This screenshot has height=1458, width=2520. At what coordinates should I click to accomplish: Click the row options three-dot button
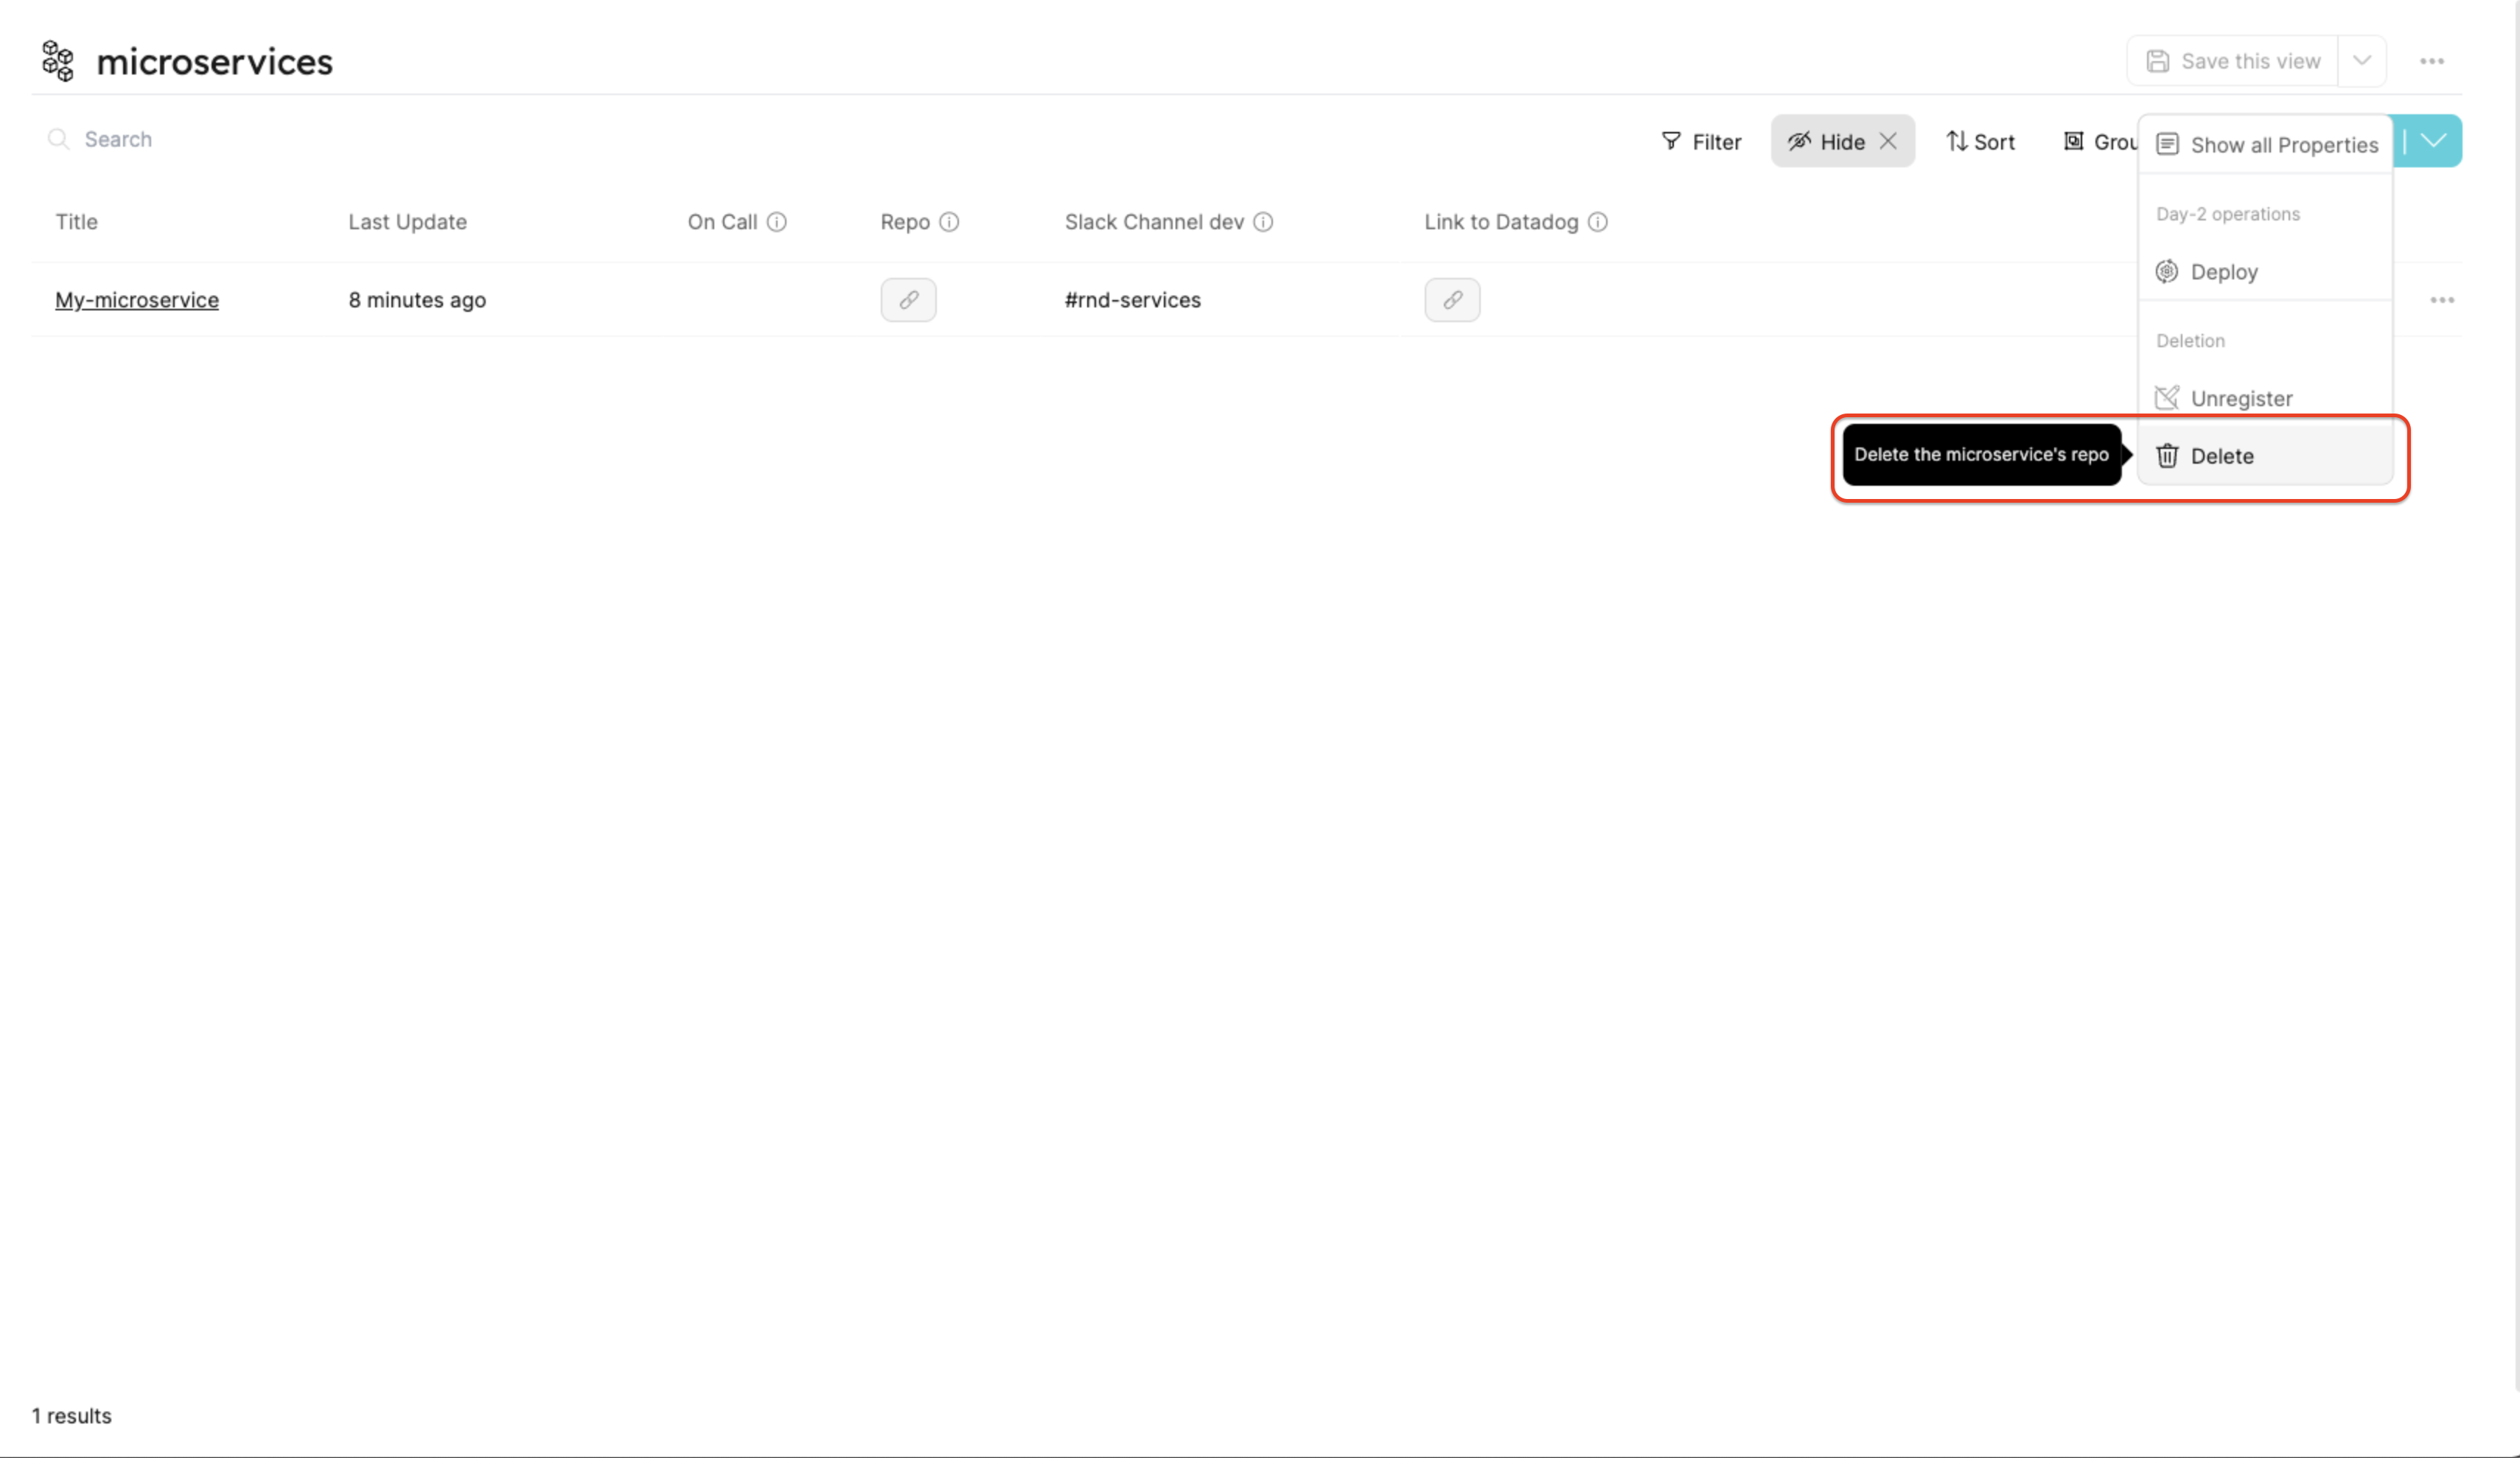point(2442,299)
